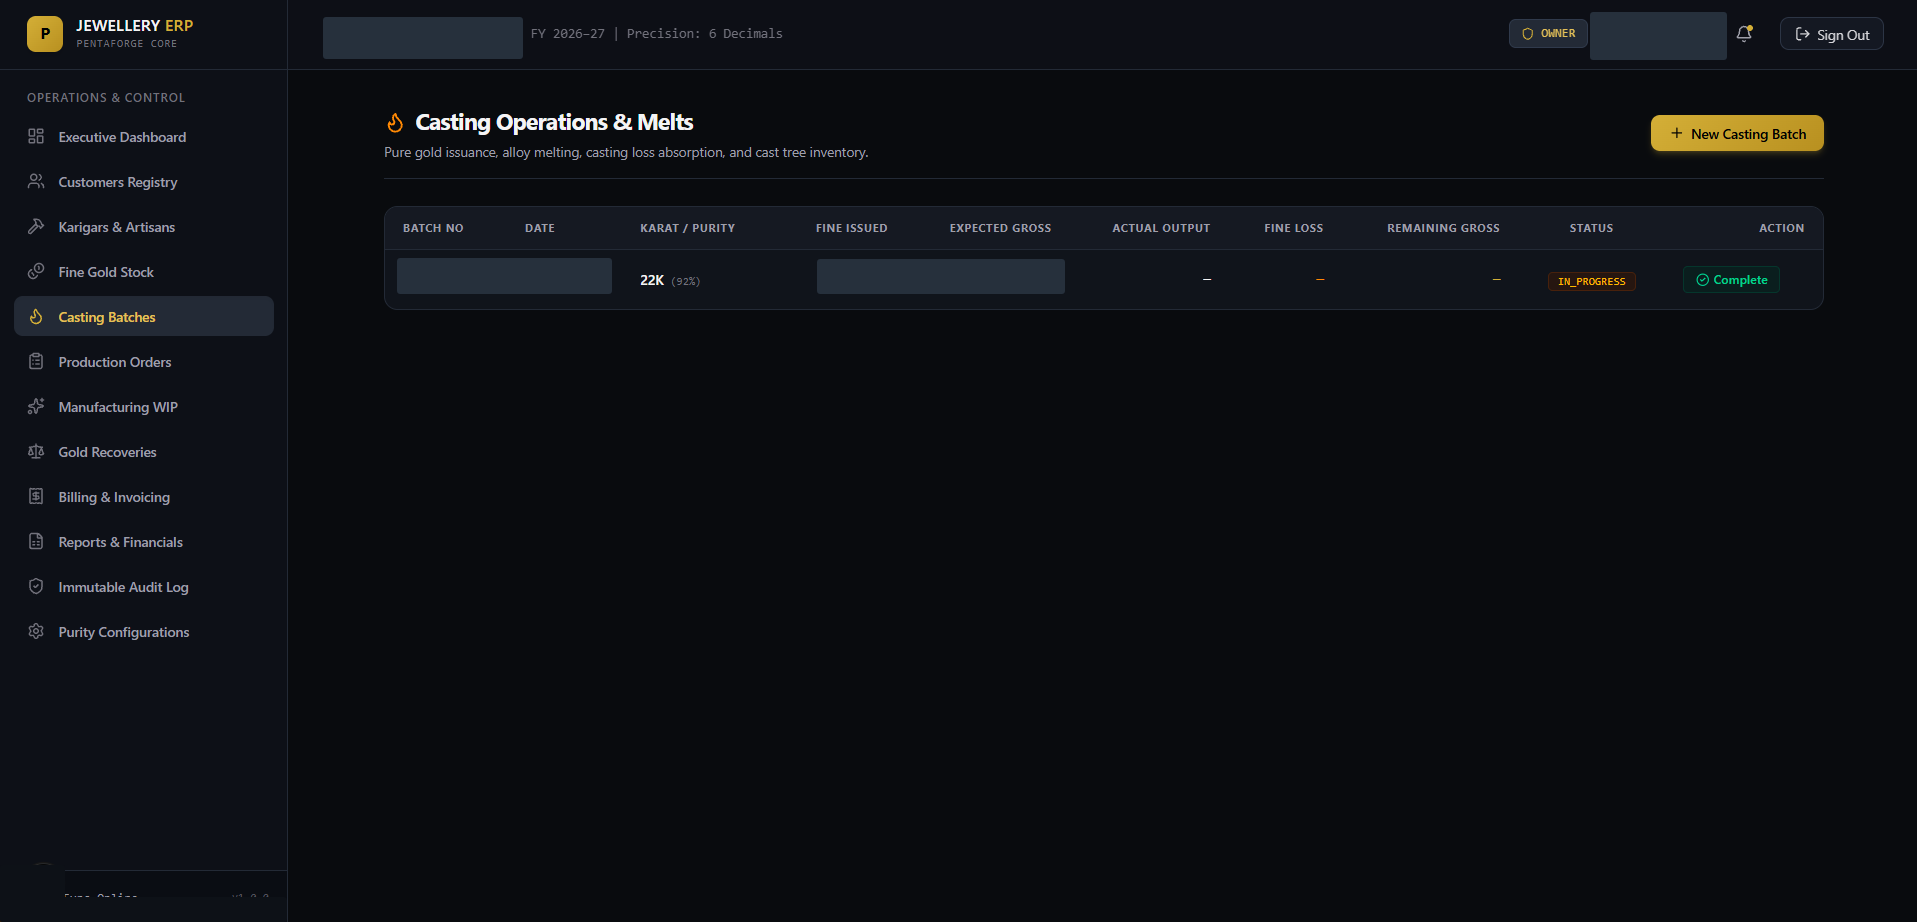
Task: Click the yellow P logo icon
Action: point(45,34)
